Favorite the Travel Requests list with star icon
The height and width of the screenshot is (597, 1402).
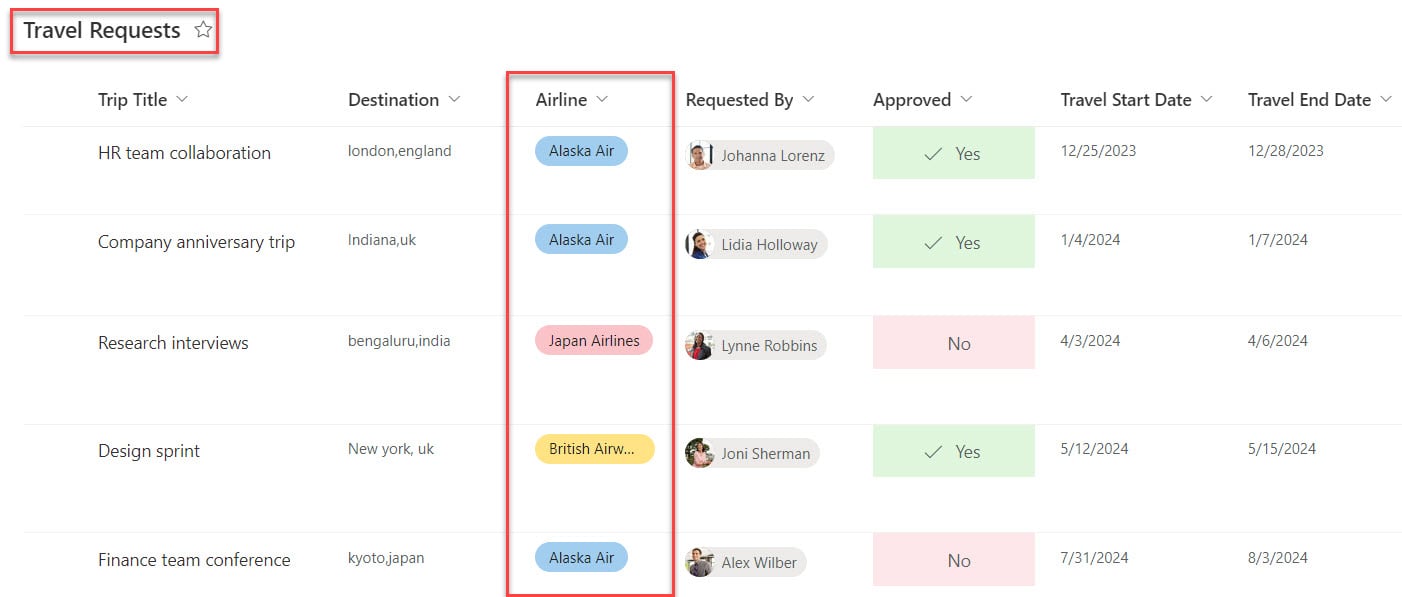pyautogui.click(x=203, y=30)
